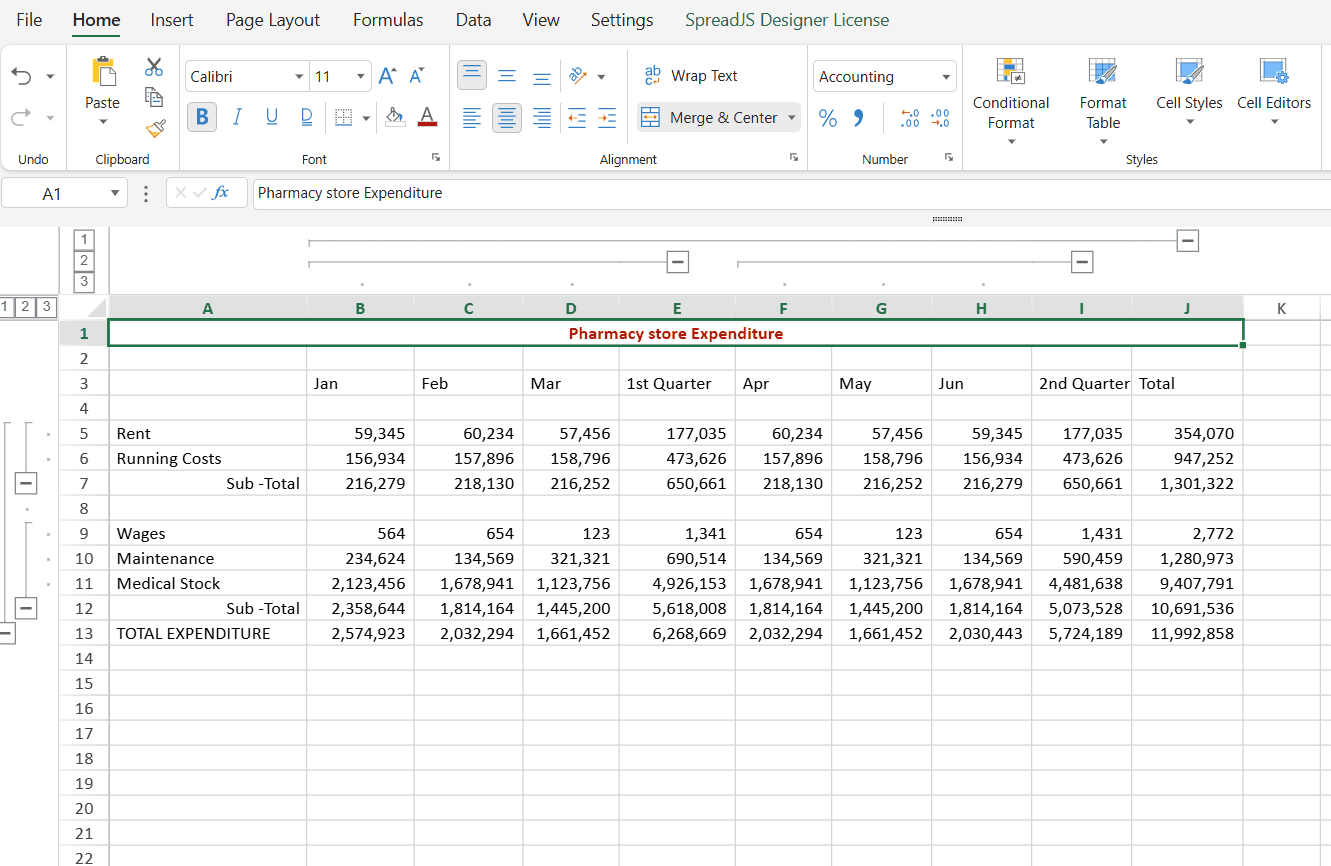1331x866 pixels.
Task: Open the font size 11 dropdown
Action: click(361, 77)
